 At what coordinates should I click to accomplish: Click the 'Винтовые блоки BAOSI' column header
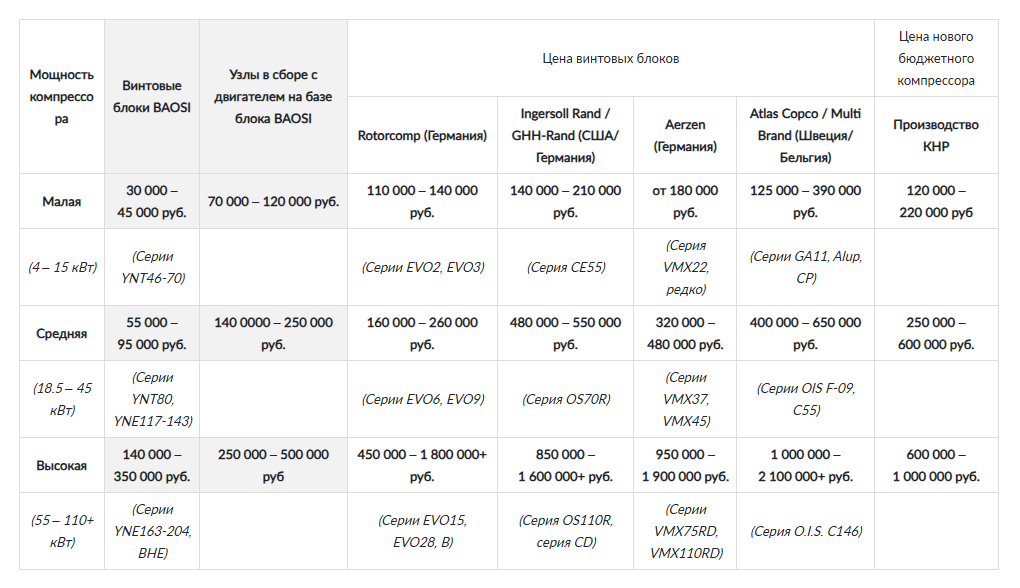152,96
